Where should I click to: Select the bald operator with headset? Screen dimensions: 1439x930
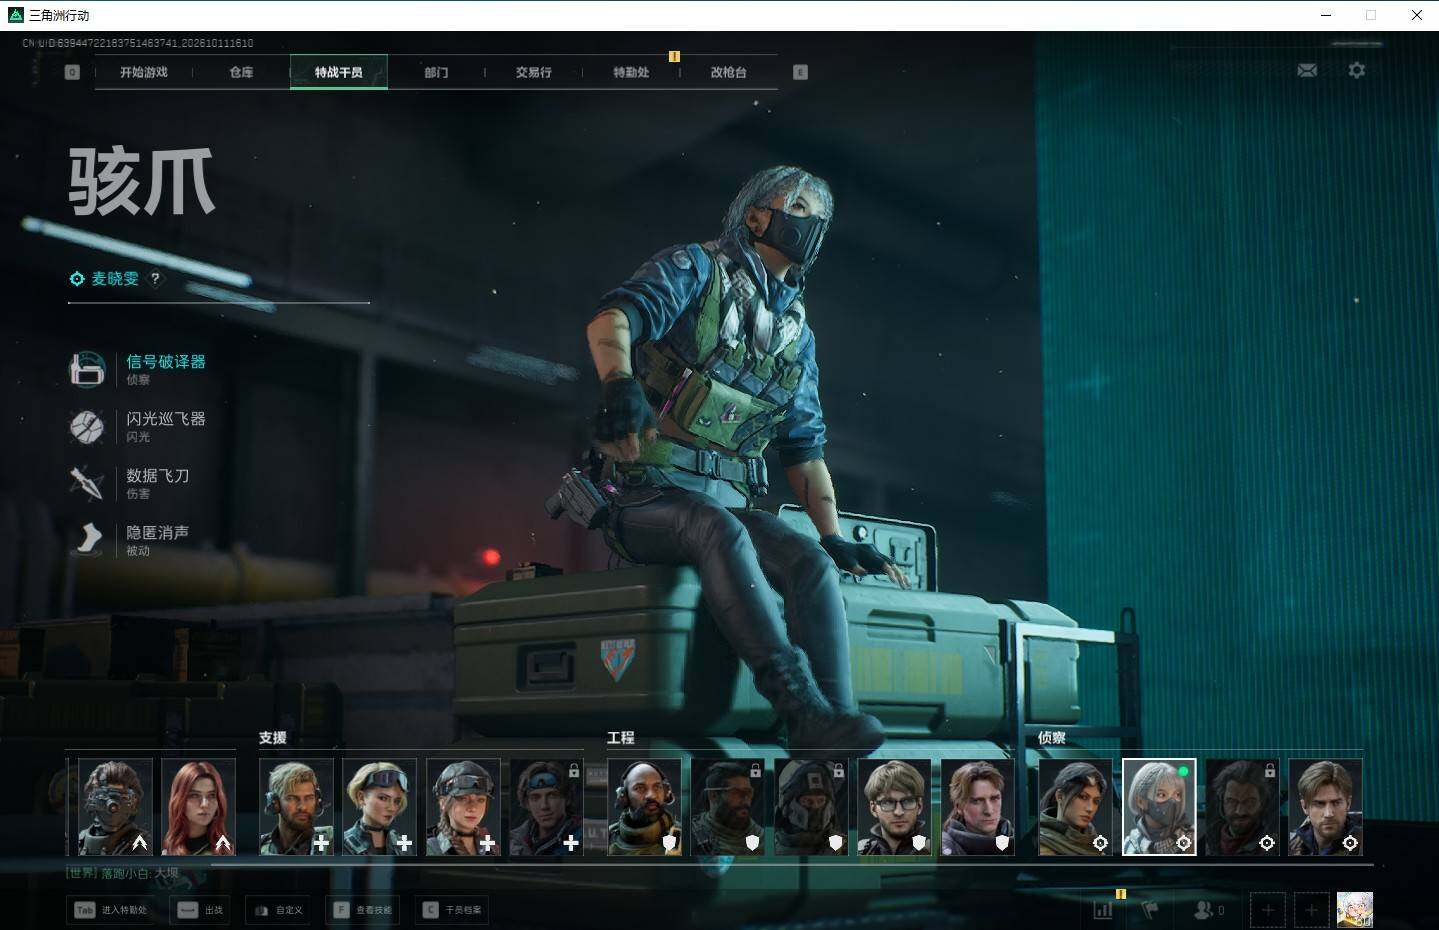click(644, 807)
